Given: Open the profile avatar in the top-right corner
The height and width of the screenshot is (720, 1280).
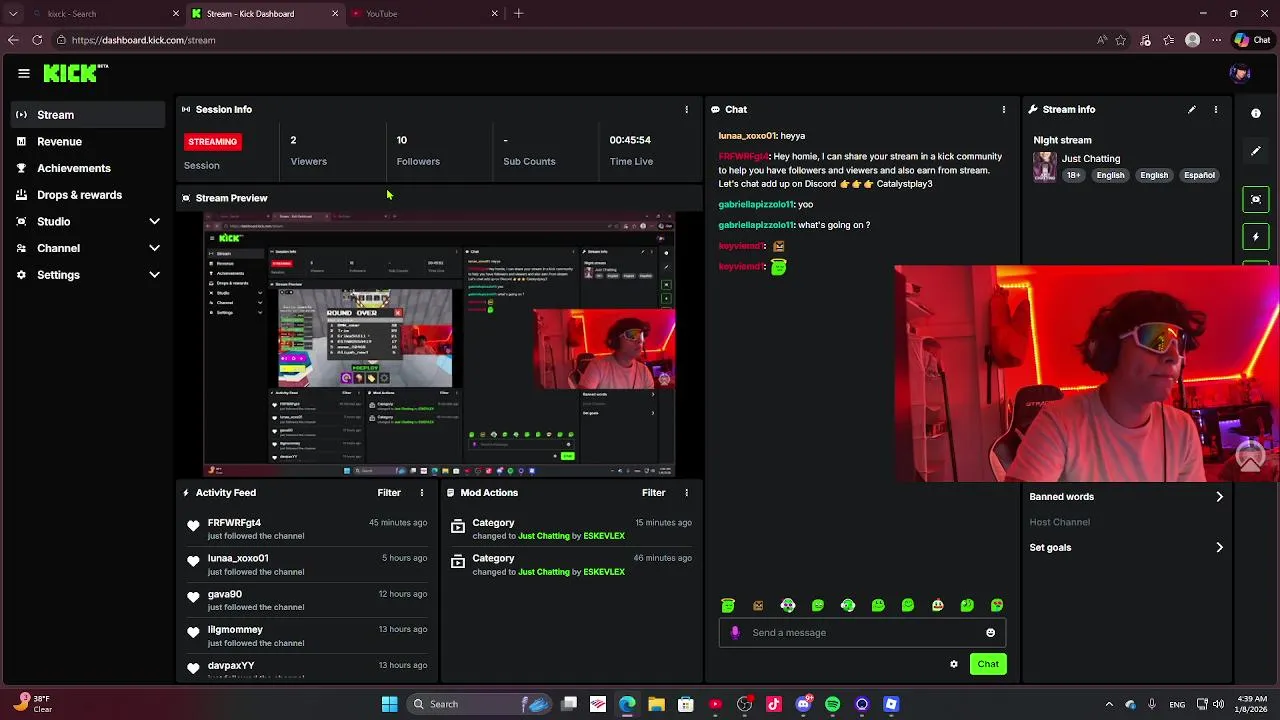Looking at the screenshot, I should [1240, 73].
